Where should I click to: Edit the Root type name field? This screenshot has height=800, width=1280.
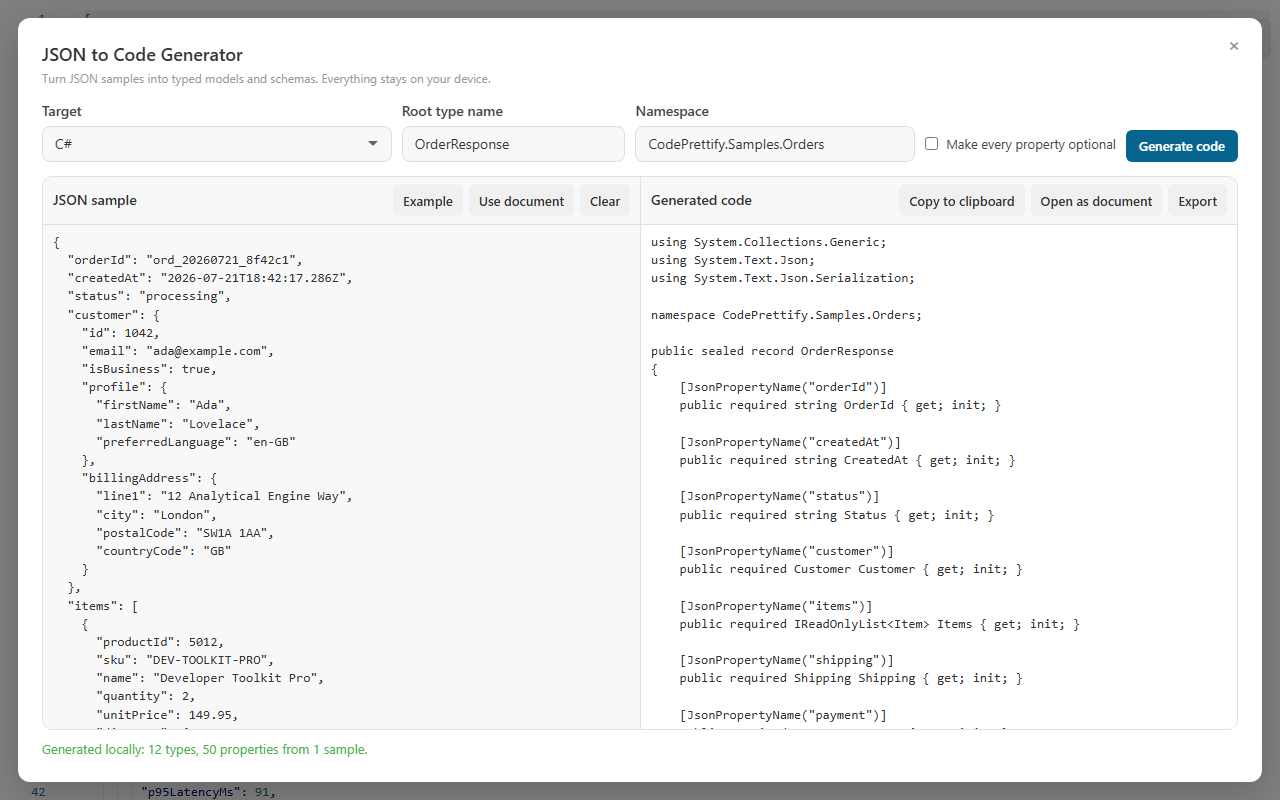513,144
